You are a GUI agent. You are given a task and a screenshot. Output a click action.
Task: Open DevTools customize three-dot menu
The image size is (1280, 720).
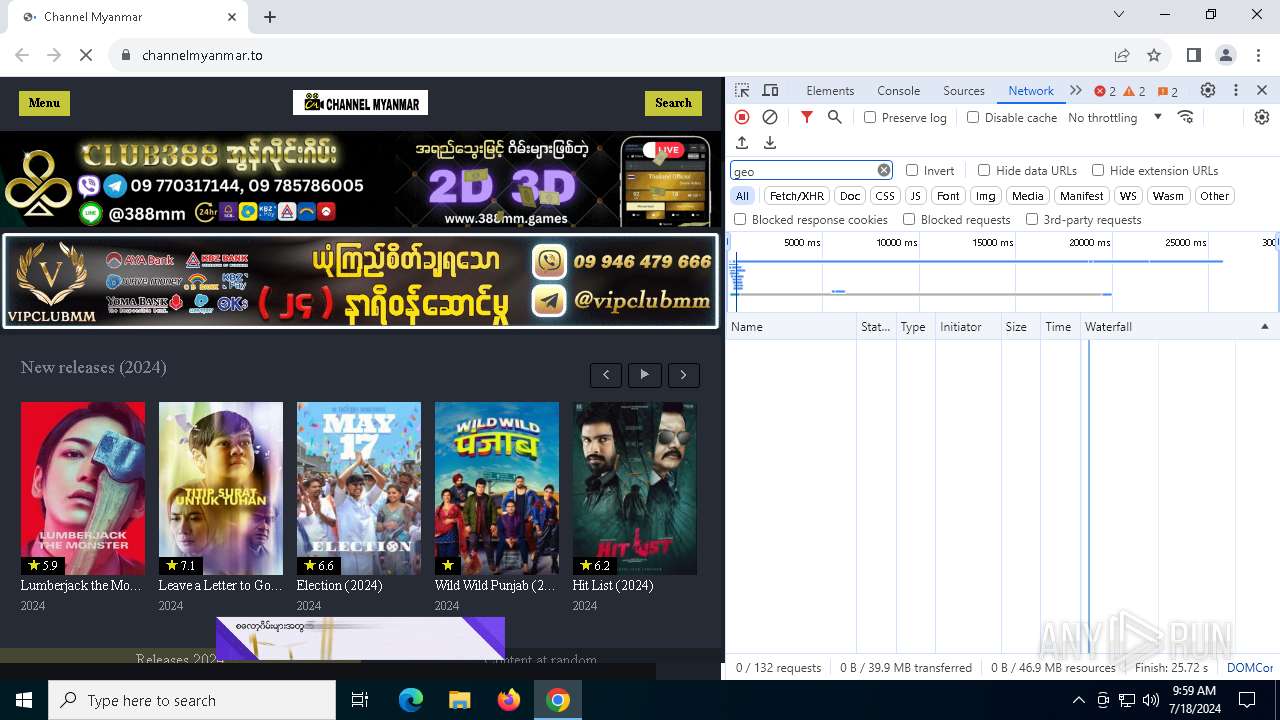pos(1236,90)
